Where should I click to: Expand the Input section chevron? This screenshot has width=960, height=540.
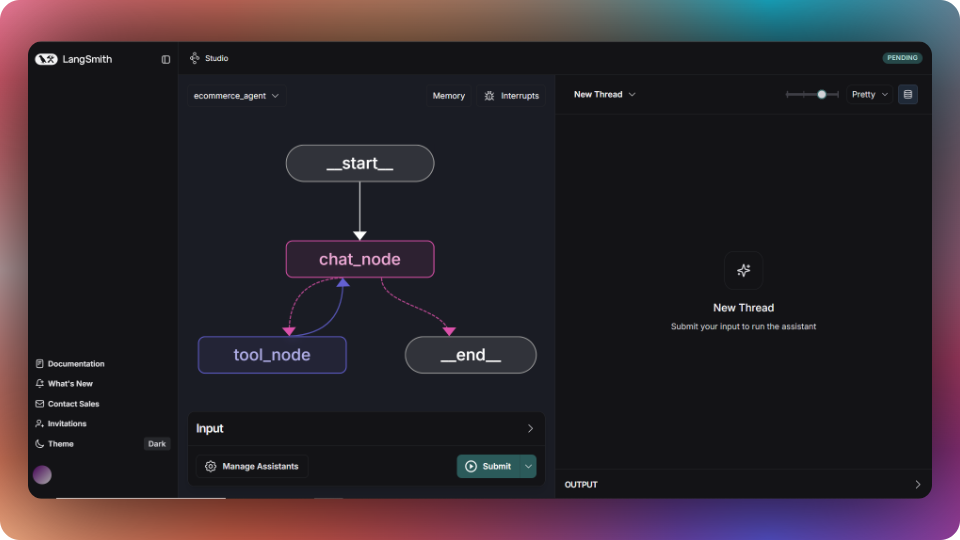click(530, 429)
